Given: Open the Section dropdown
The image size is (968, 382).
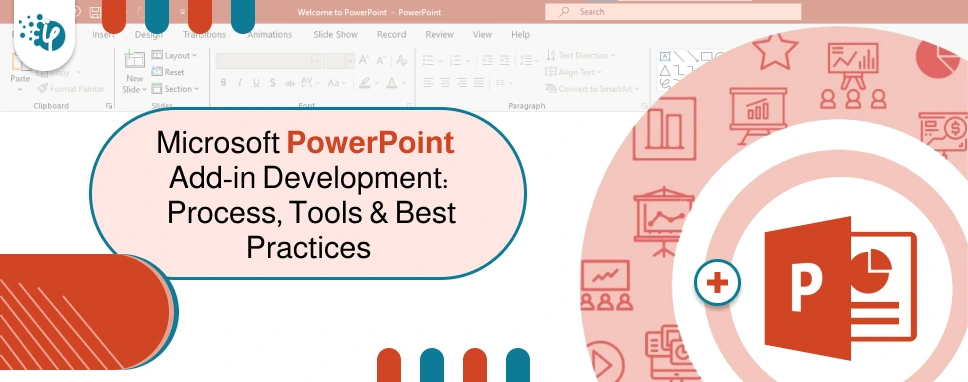Looking at the screenshot, I should click(x=175, y=89).
